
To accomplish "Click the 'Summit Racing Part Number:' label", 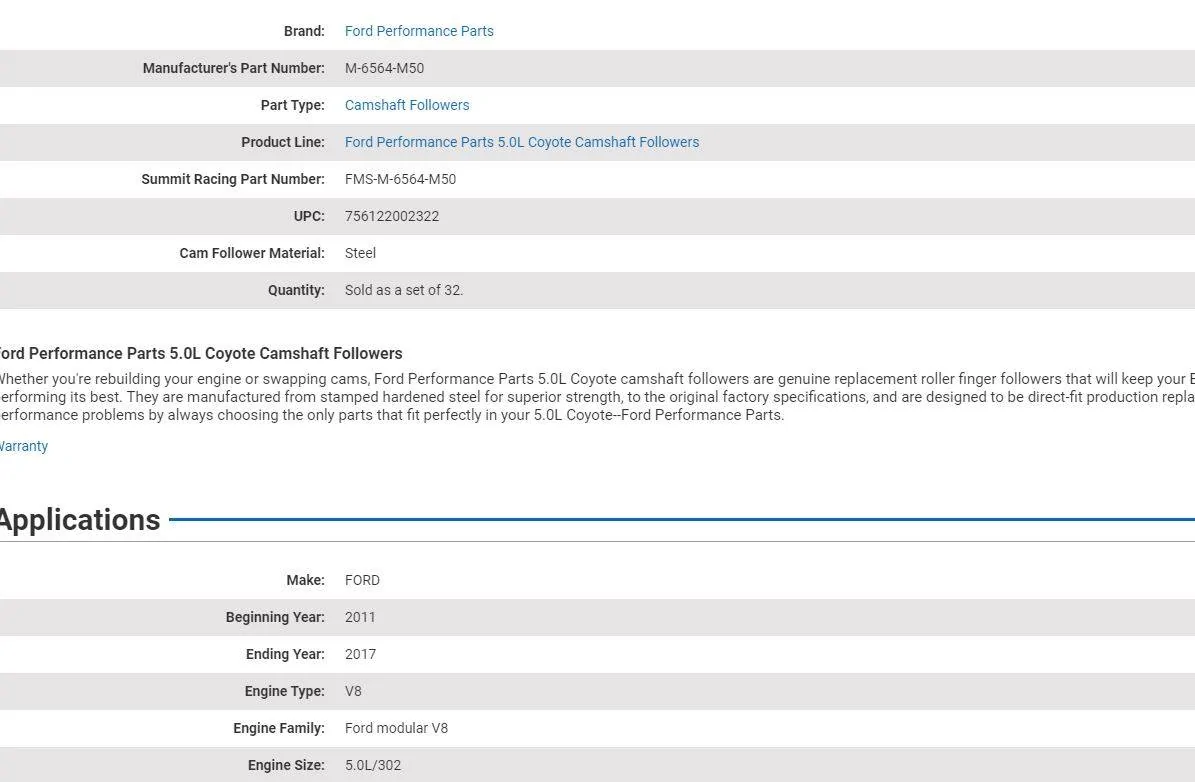I will 233,180.
